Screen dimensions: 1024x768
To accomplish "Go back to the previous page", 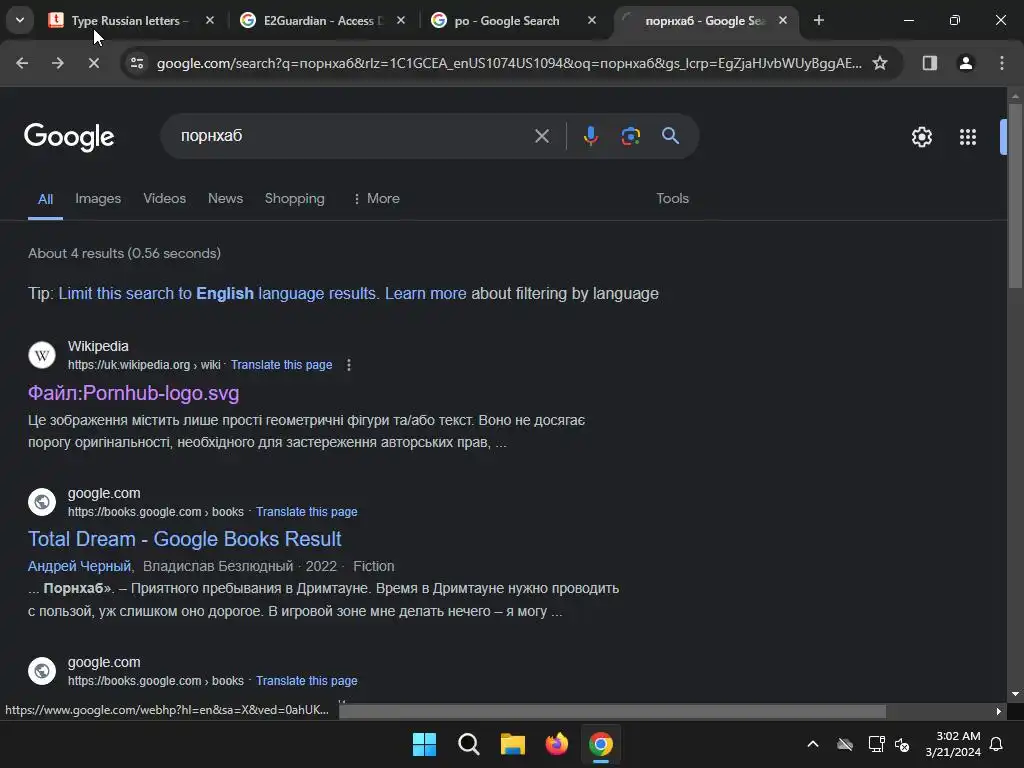I will tap(22, 63).
